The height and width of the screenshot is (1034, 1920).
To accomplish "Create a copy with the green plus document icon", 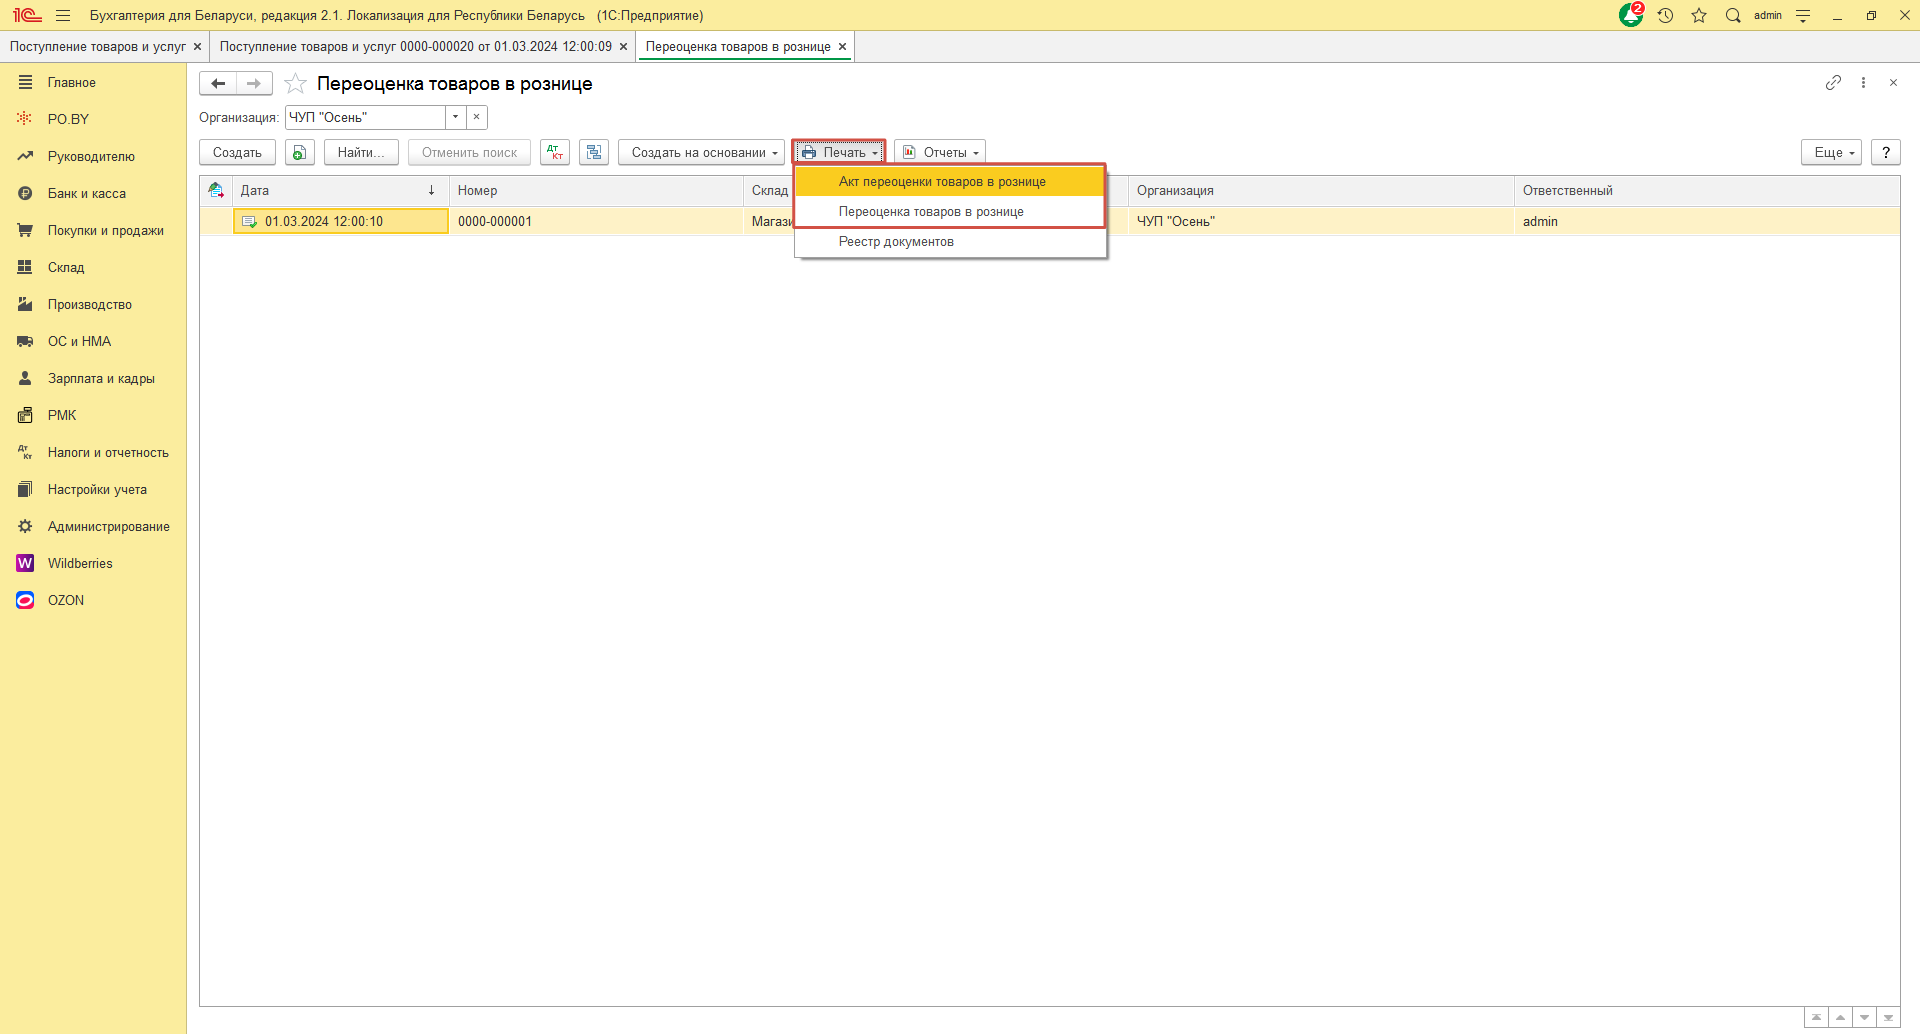I will tap(299, 152).
